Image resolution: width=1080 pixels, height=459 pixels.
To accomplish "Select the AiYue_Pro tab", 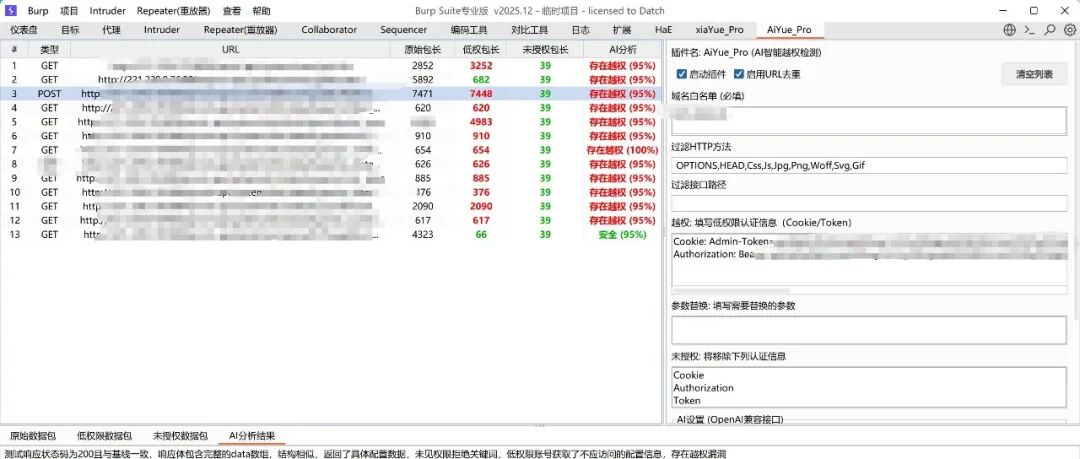I will click(789, 30).
